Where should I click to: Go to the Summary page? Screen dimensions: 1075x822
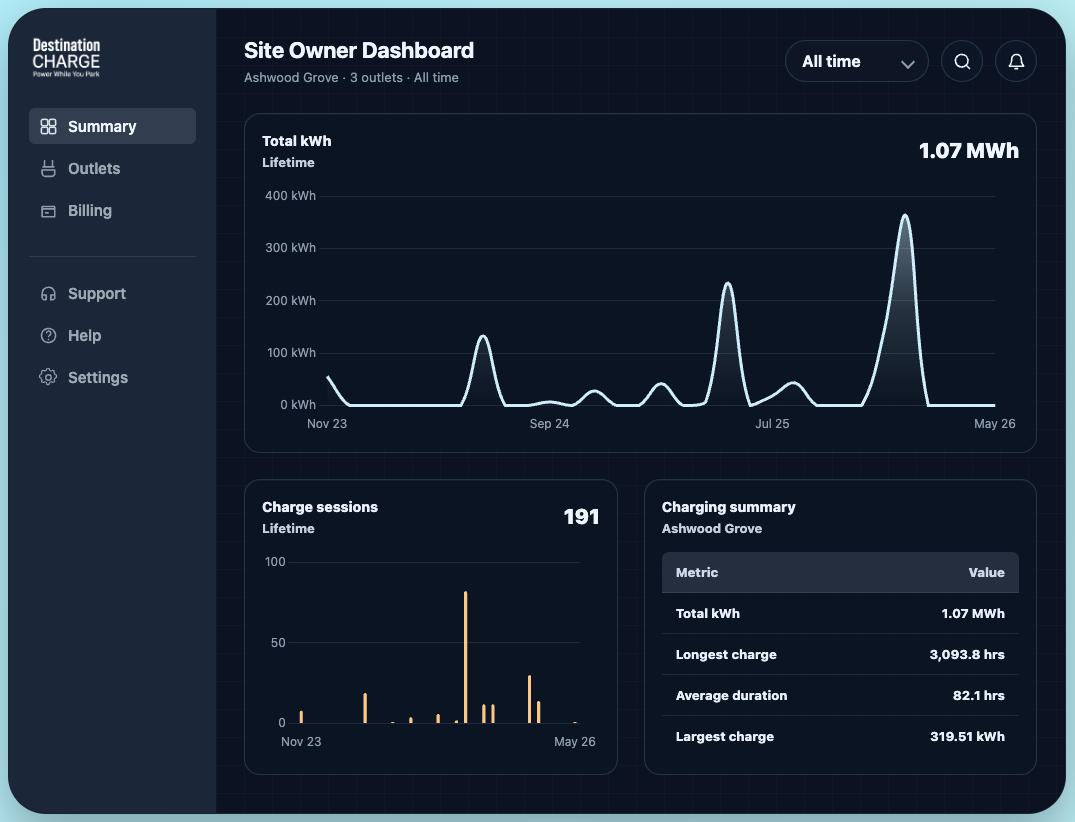112,126
